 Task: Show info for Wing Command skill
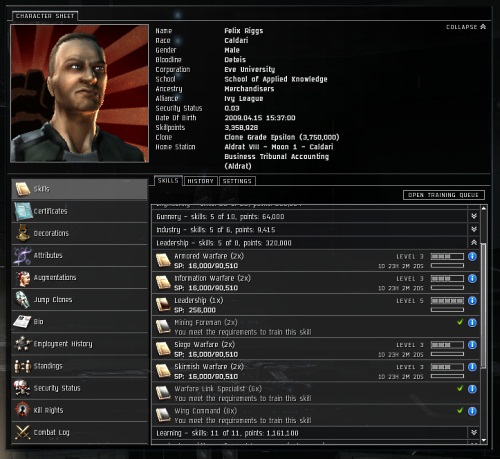click(472, 411)
